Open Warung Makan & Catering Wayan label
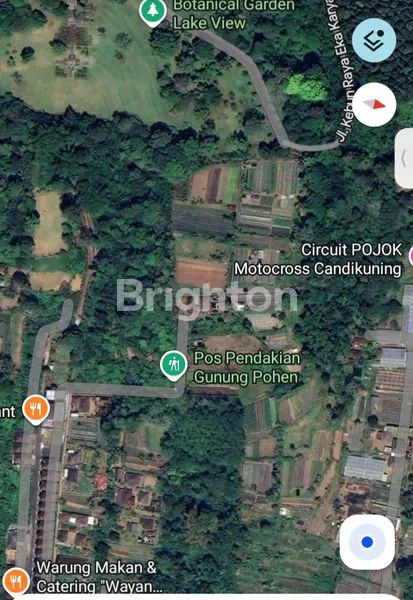 (x=99, y=577)
